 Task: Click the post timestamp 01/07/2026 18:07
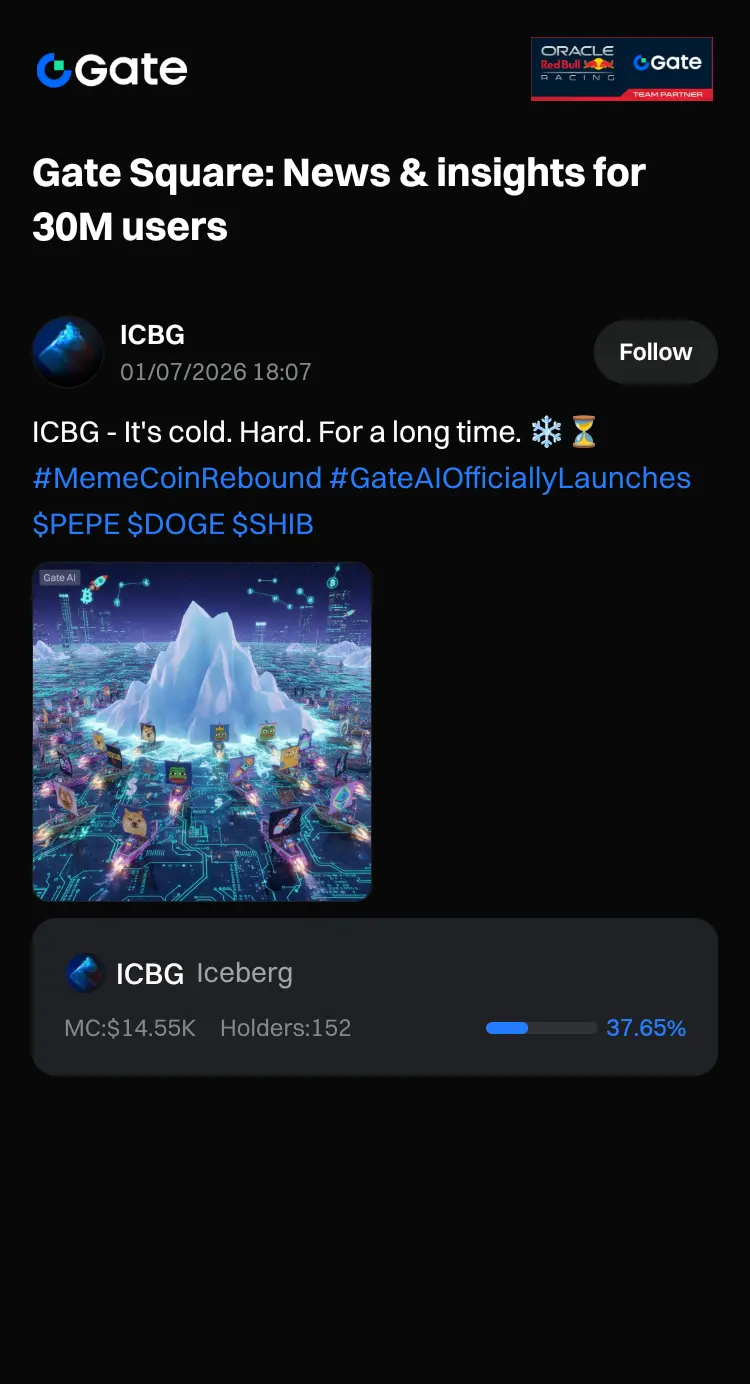click(216, 372)
